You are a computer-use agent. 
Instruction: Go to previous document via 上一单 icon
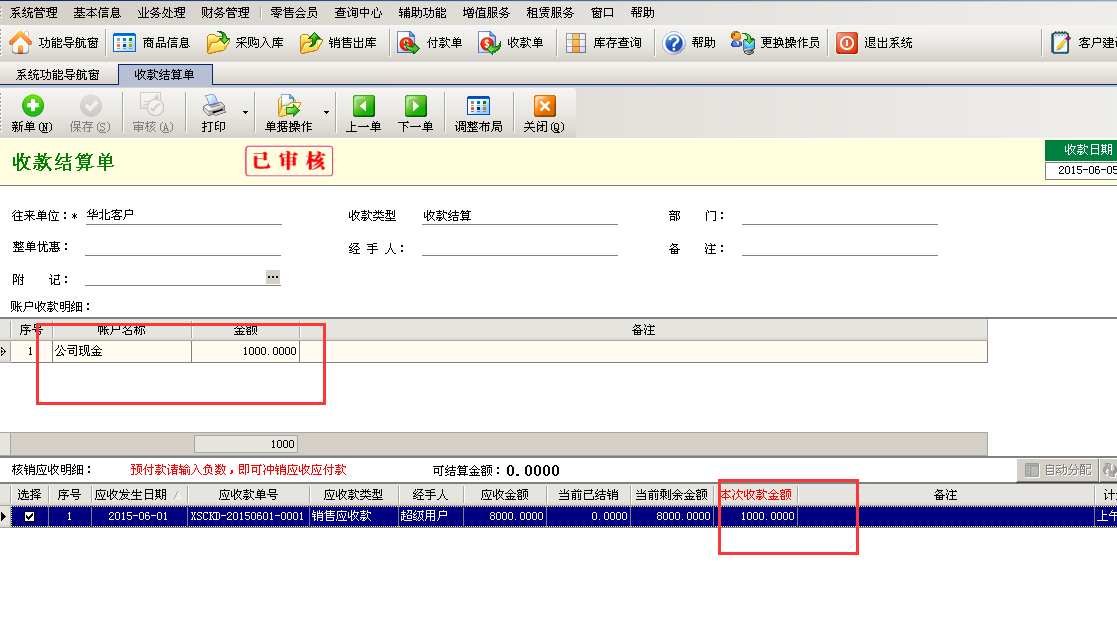click(363, 112)
